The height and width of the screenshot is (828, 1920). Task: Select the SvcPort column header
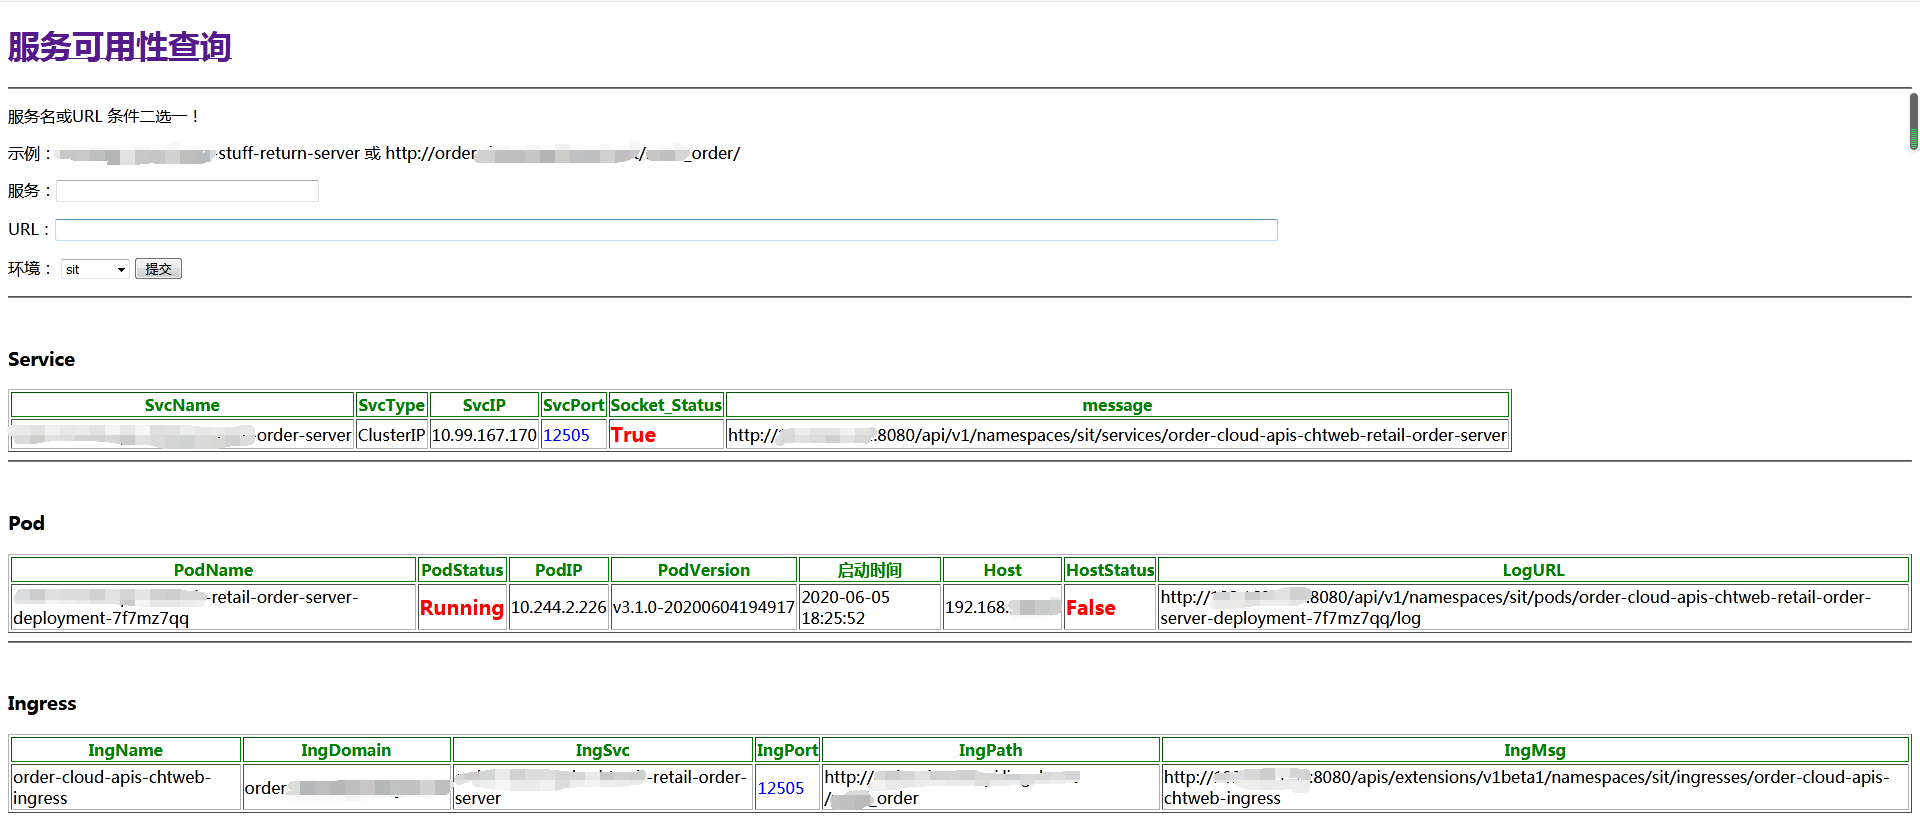[573, 405]
